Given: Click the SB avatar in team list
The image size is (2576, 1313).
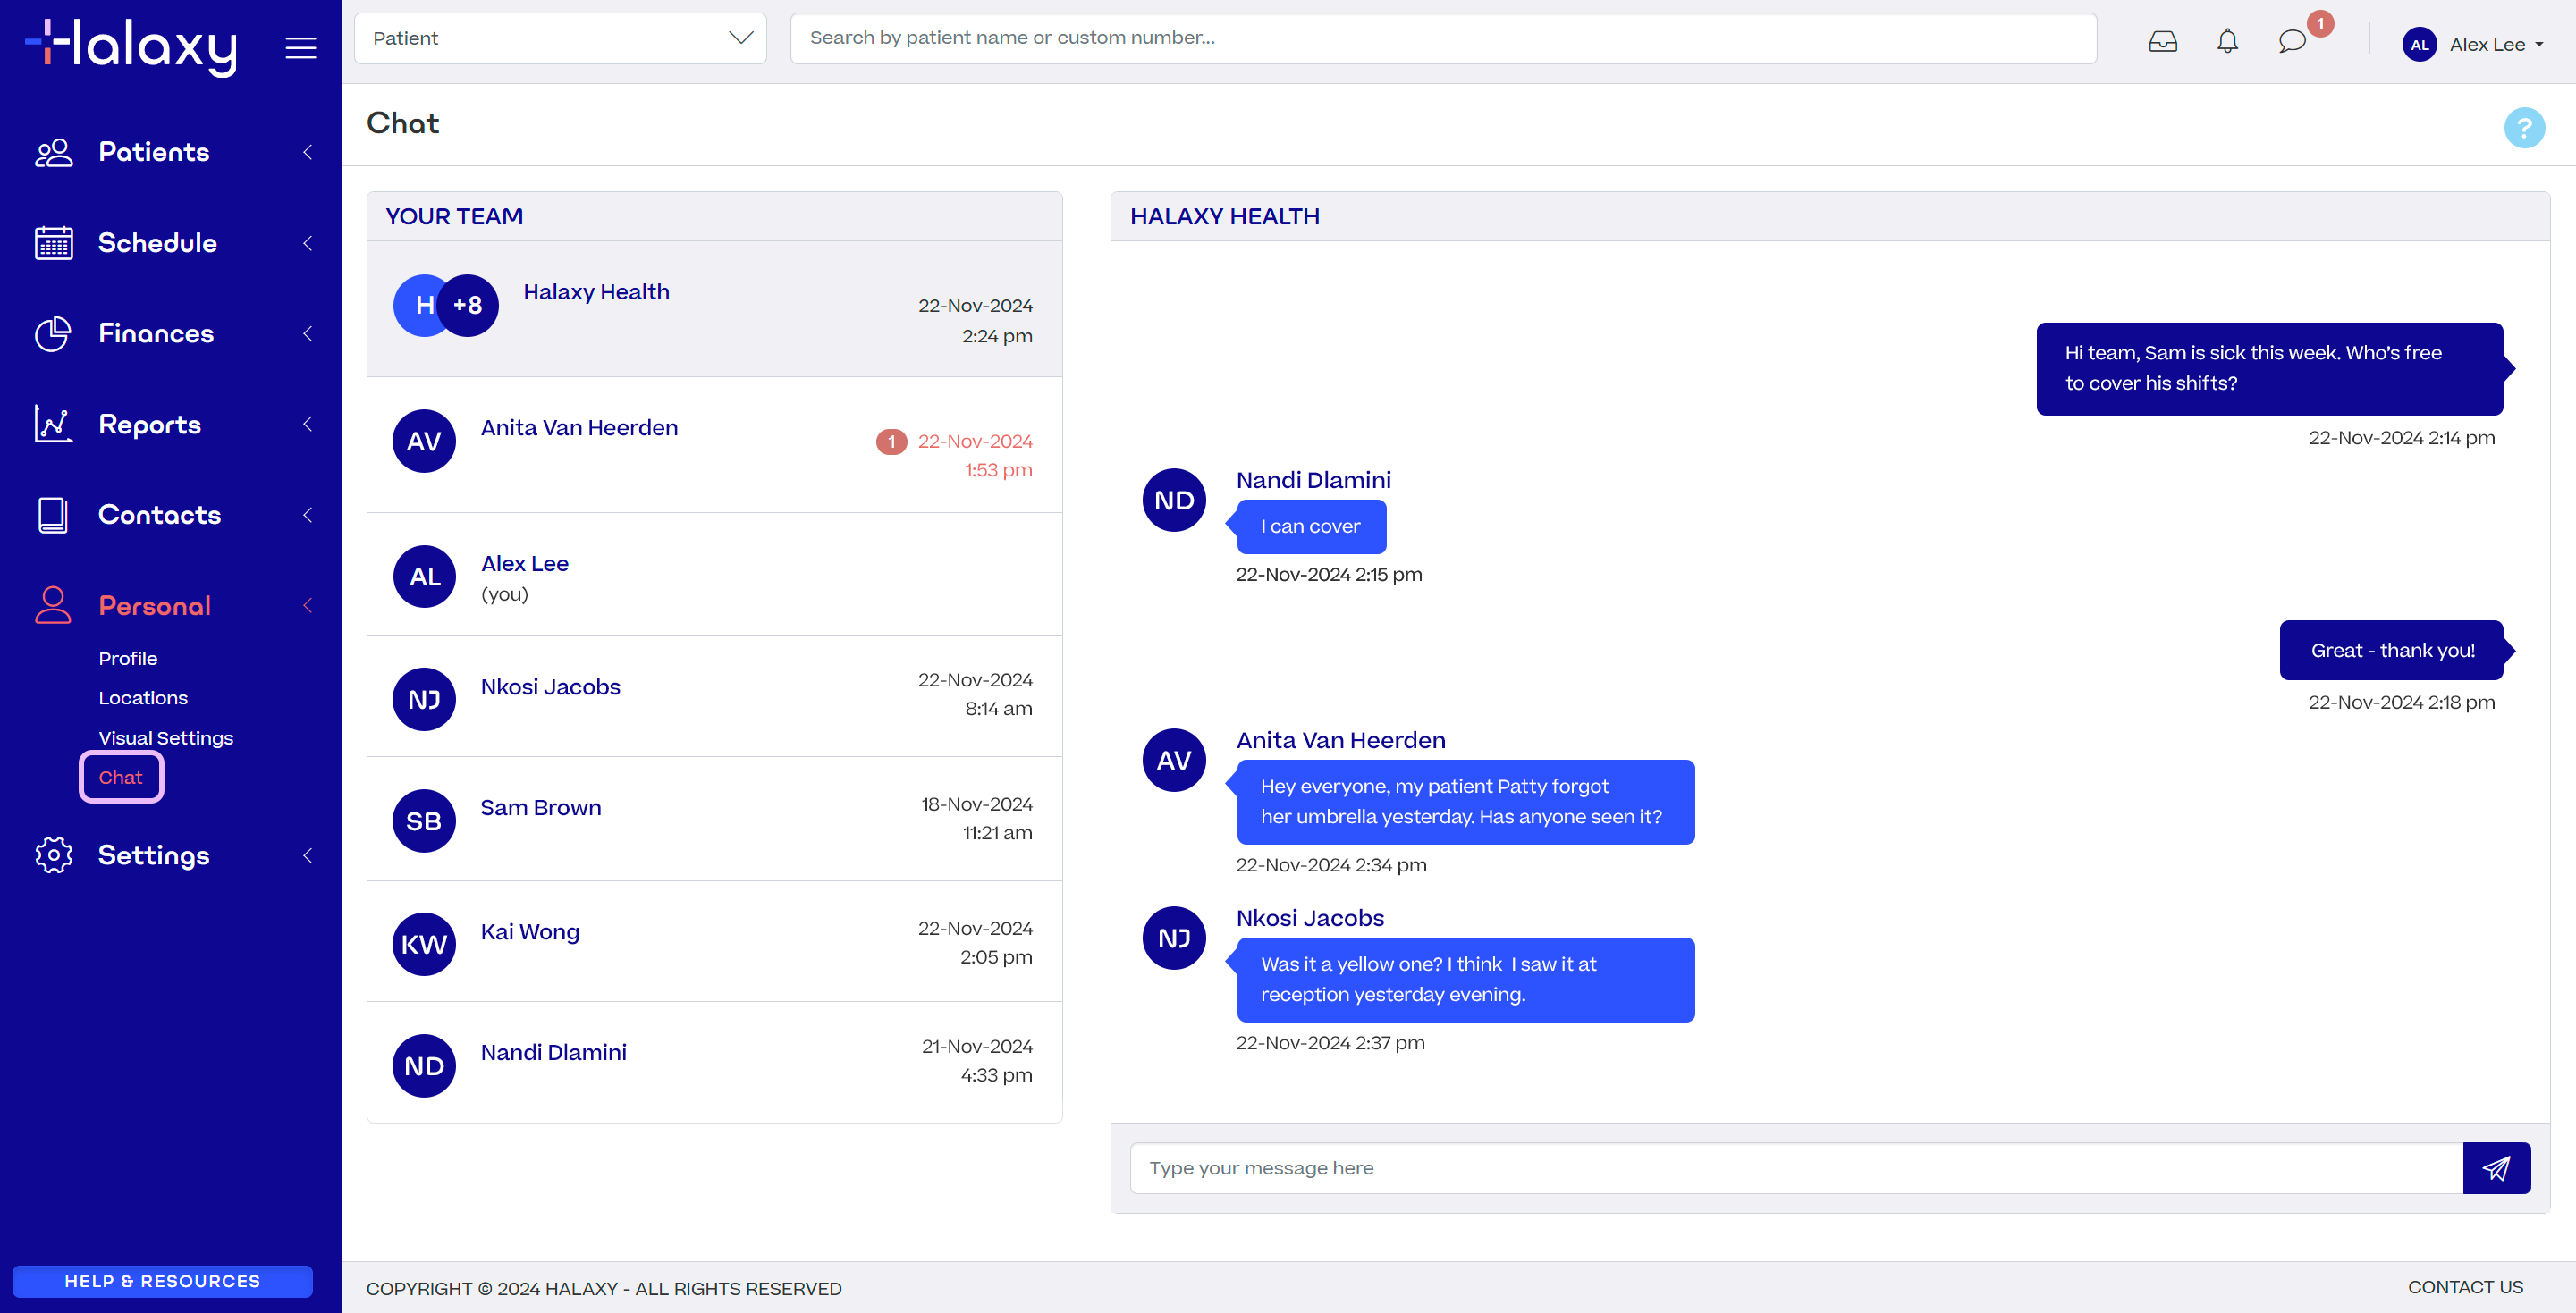Looking at the screenshot, I should pos(424,821).
